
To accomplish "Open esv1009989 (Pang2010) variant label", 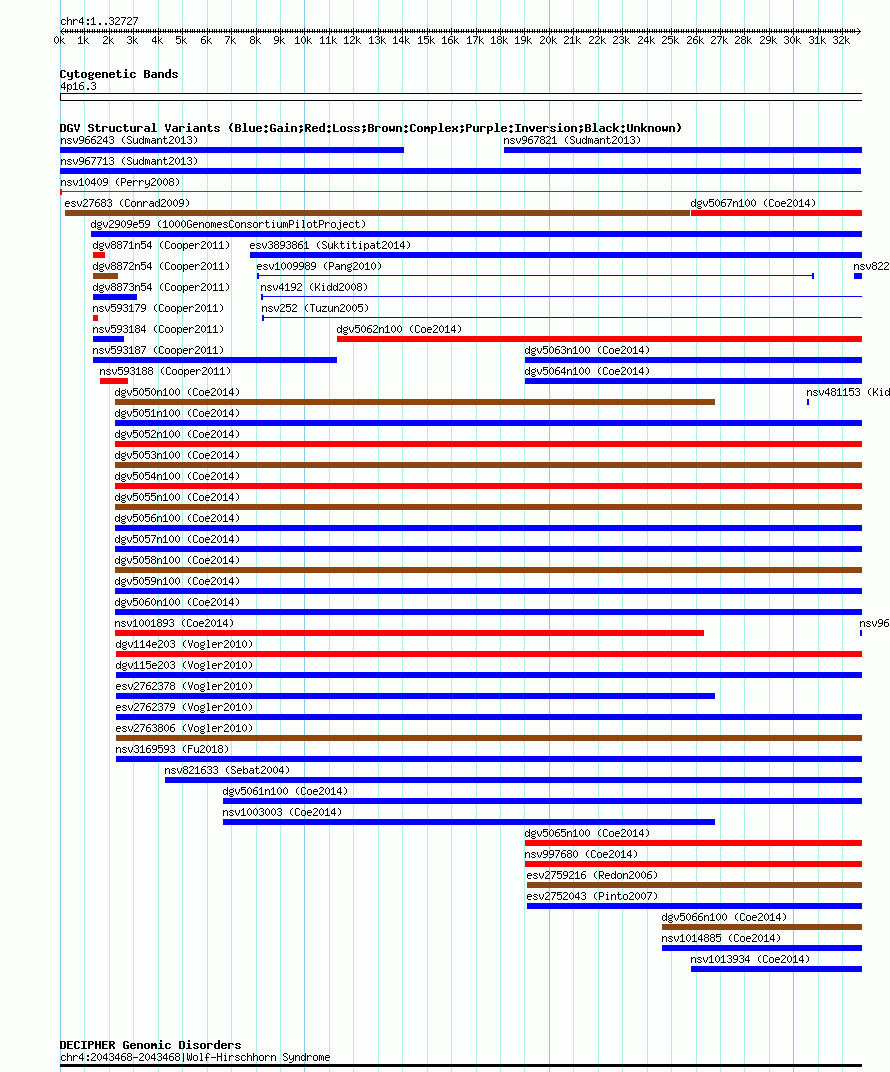I will [x=319, y=267].
